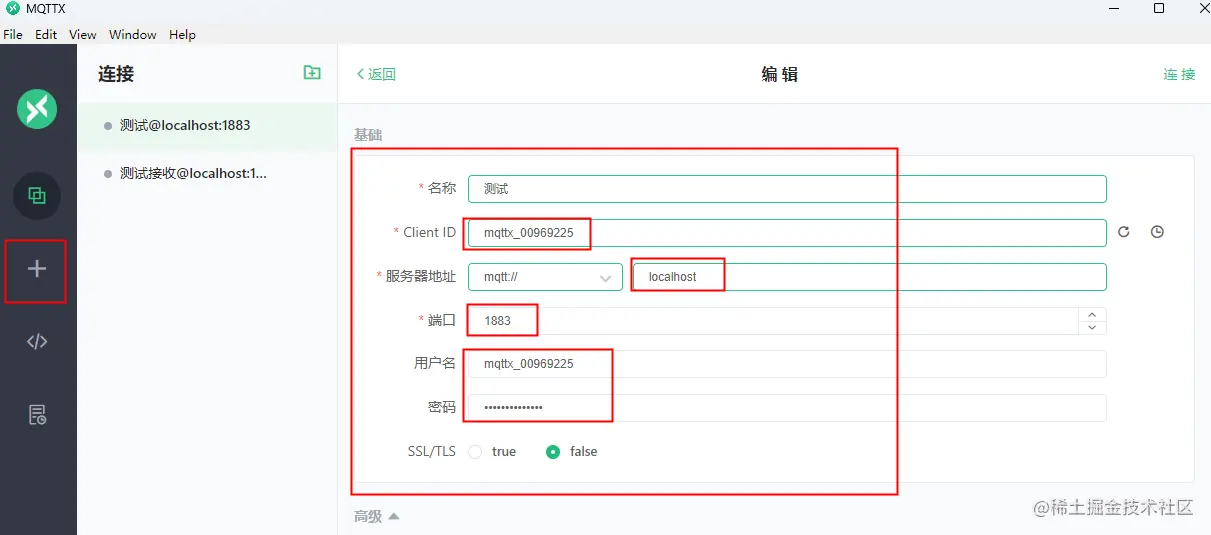
Task: Open the Connections page icon
Action: [37, 196]
